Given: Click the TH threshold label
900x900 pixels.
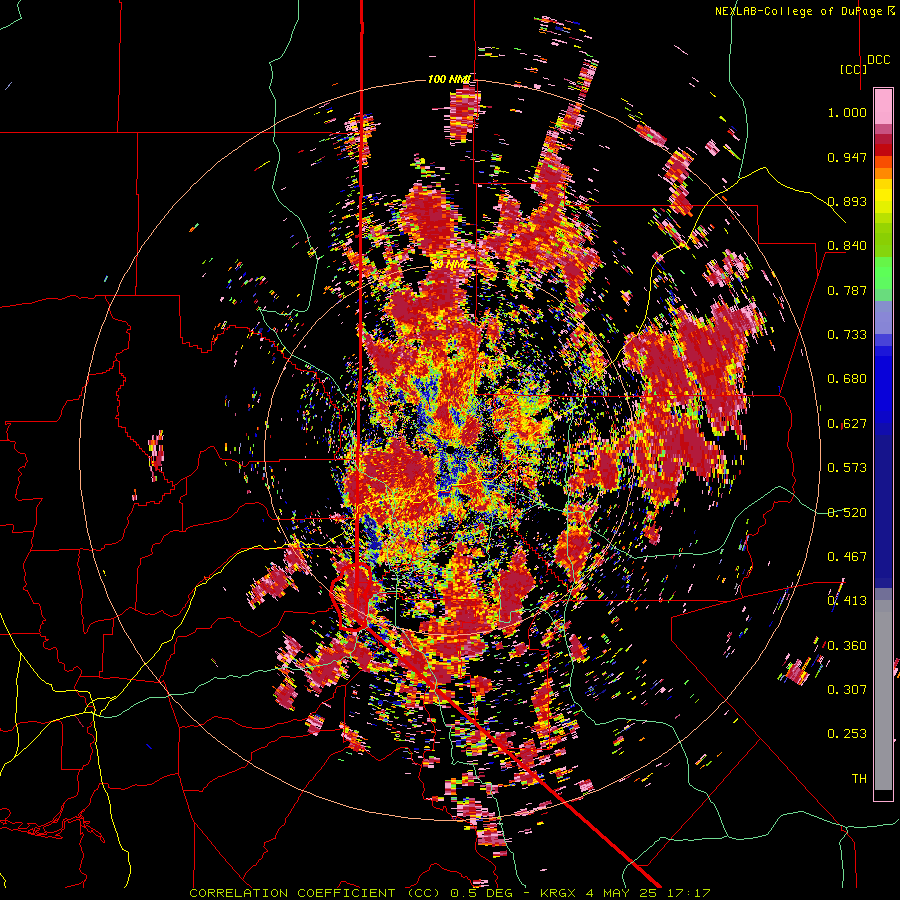Looking at the screenshot, I should point(859,778).
